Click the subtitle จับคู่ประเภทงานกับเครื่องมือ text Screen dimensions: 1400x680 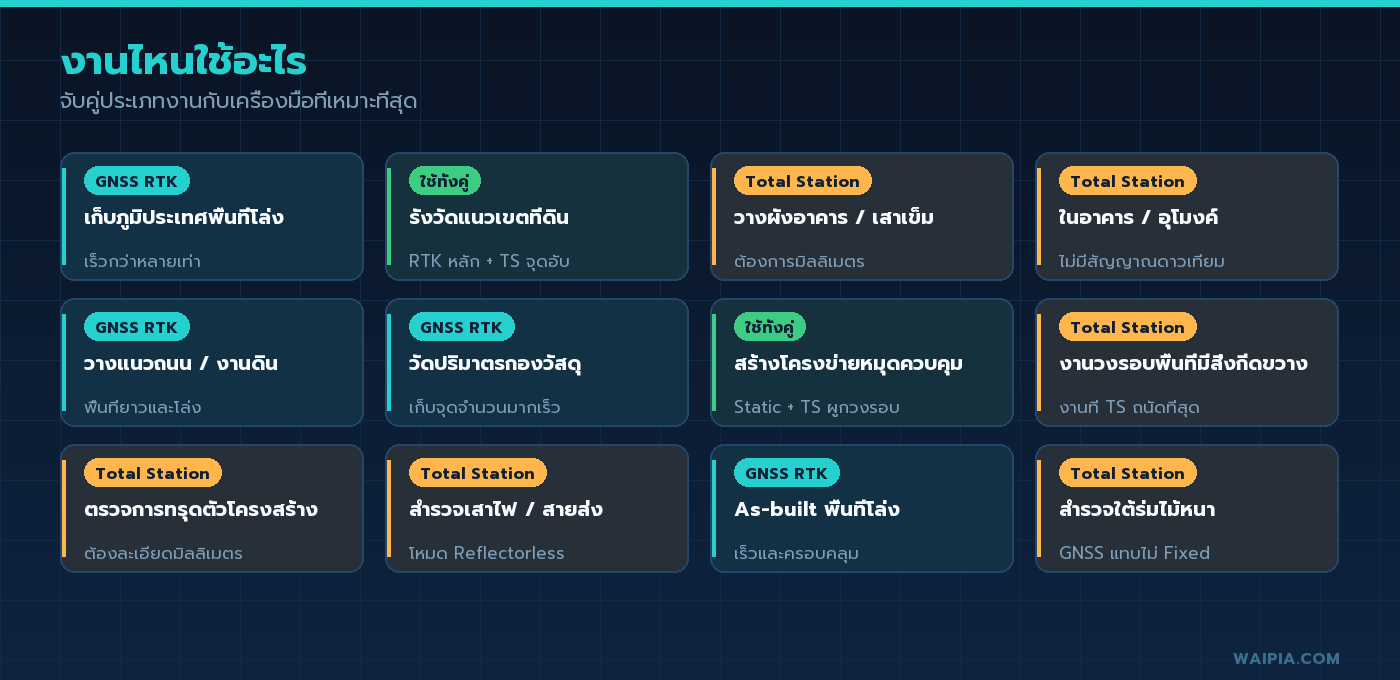pyautogui.click(x=238, y=102)
